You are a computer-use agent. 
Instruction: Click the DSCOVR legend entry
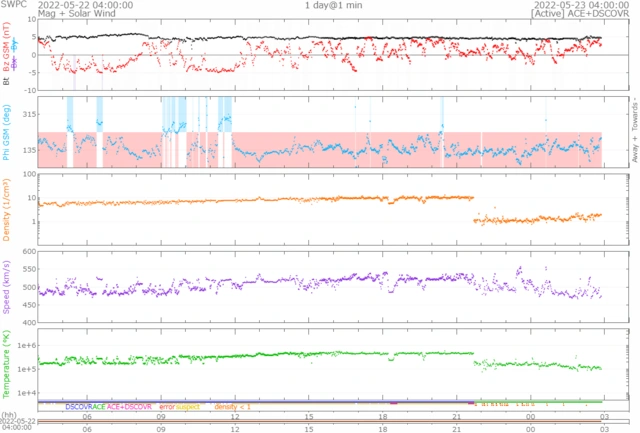click(x=79, y=407)
